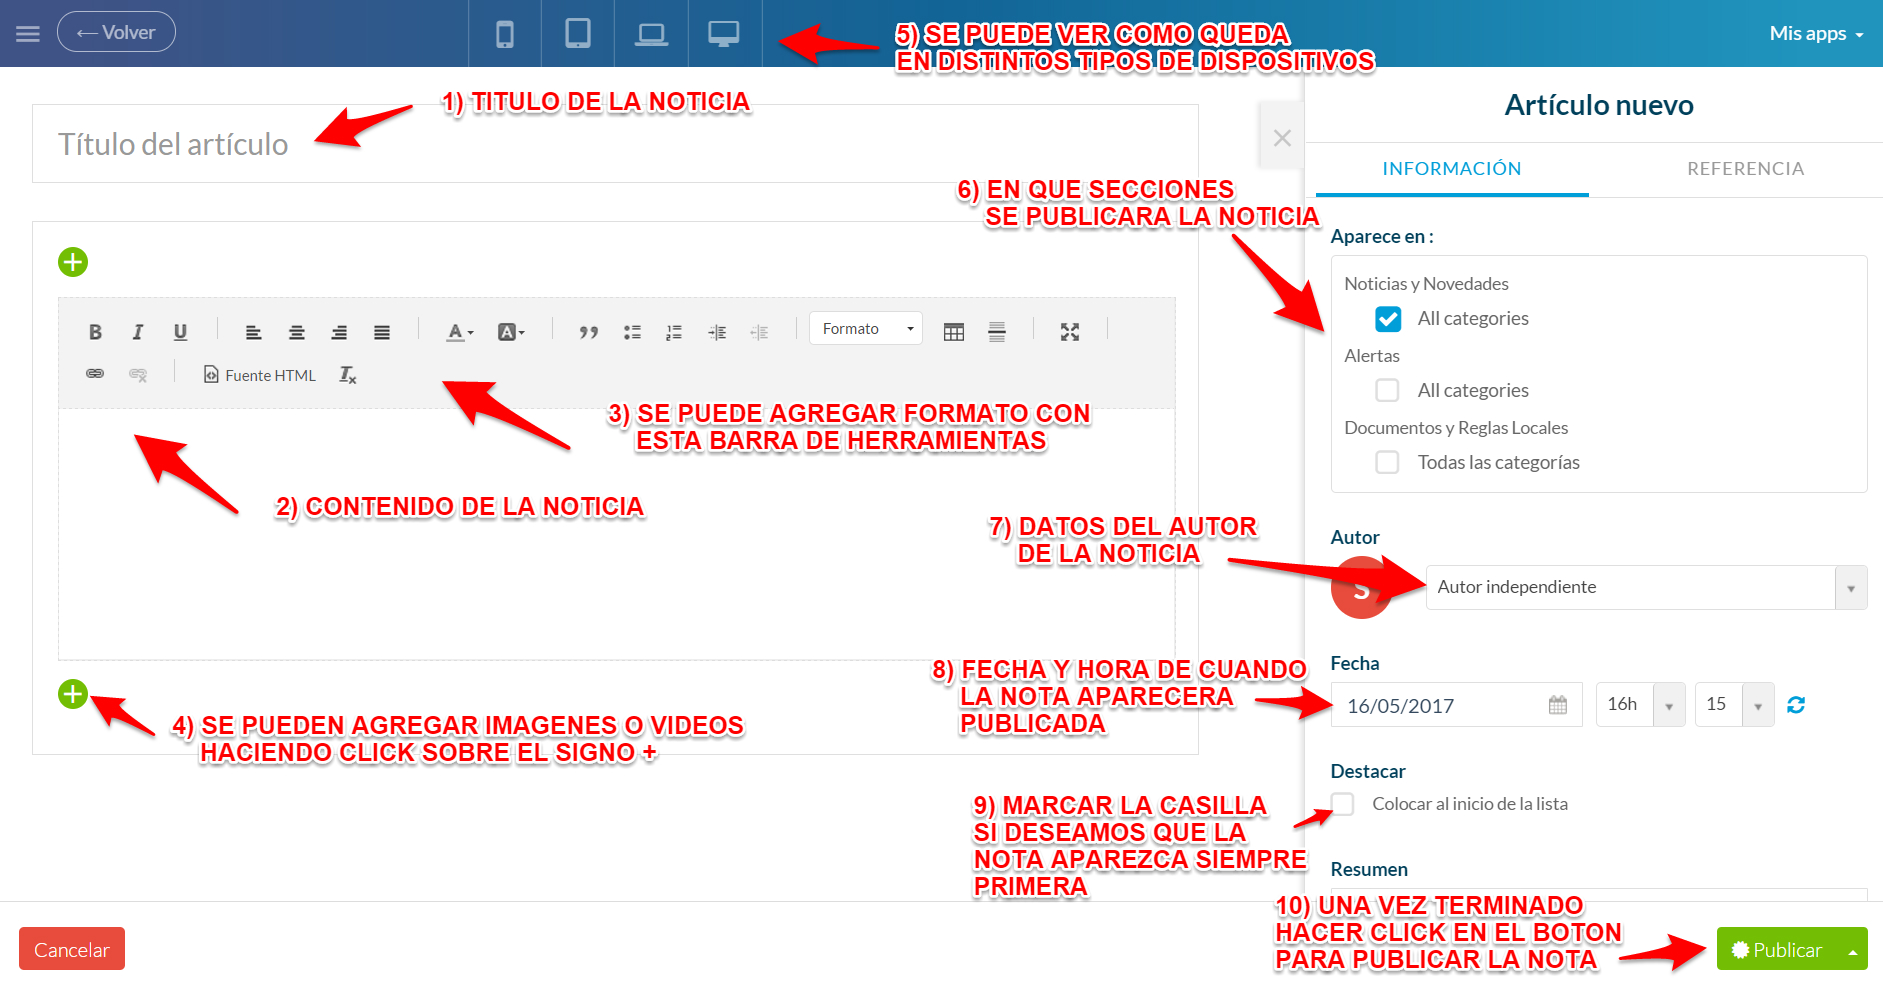Viewport: 1883px width, 988px height.
Task: Justify text alignment
Action: pyautogui.click(x=382, y=332)
